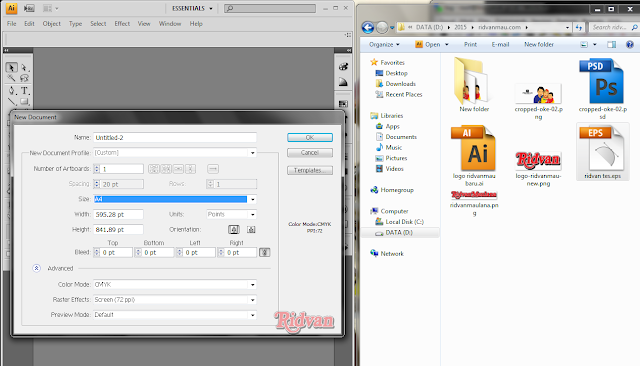Click New folder in Explorer toolbar
This screenshot has width=640, height=366.
[539, 44]
